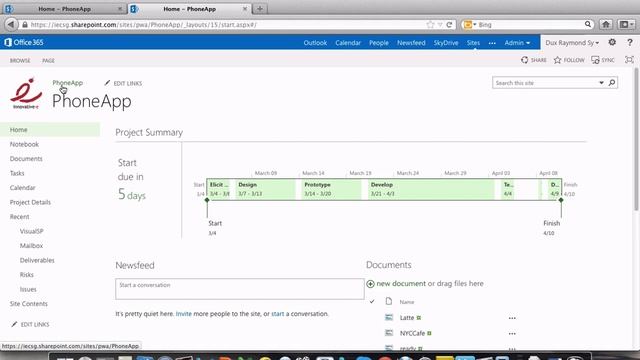Open the Dux Raymond Sy user menu

click(572, 42)
